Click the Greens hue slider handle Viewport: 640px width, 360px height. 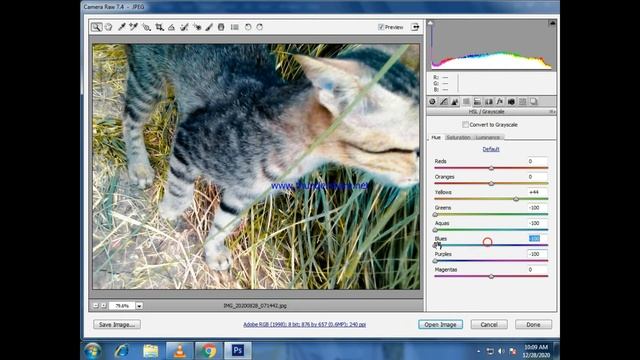pyautogui.click(x=435, y=214)
